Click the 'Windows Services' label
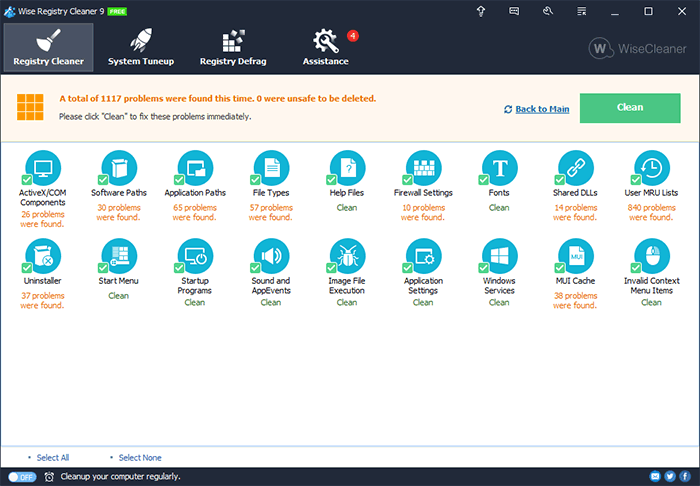Image resolution: width=700 pixels, height=486 pixels. (499, 286)
